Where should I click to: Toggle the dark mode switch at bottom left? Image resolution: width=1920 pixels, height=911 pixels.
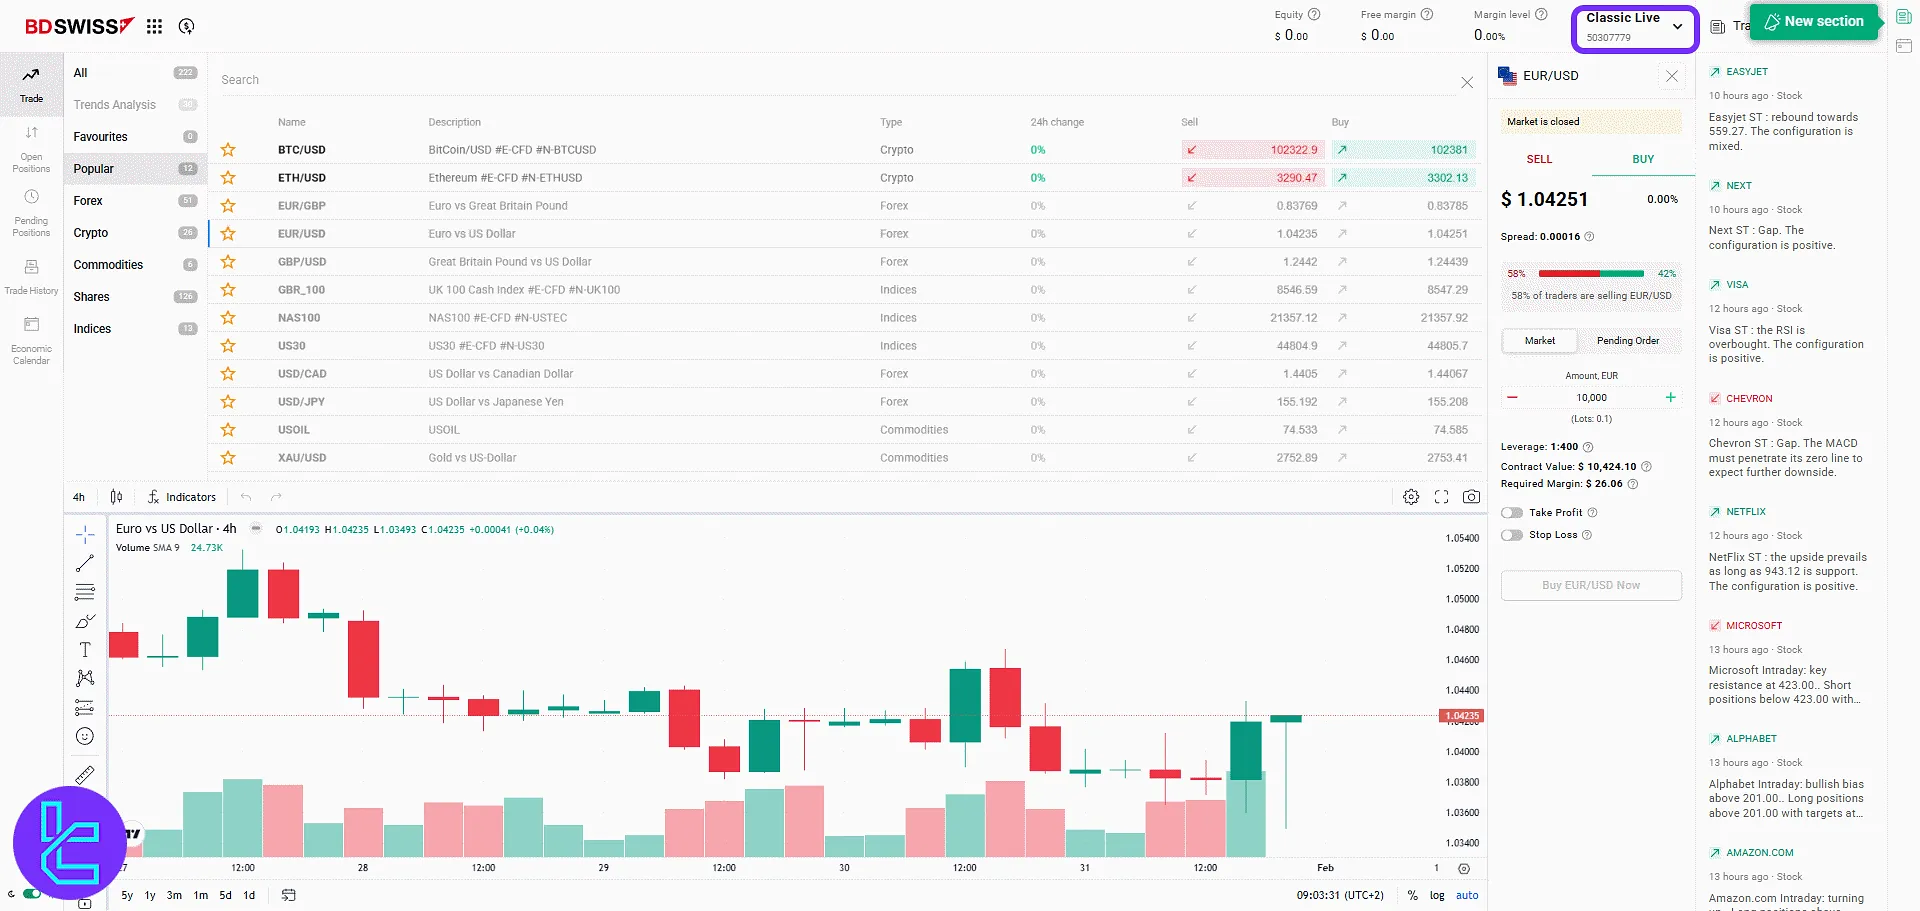pos(32,894)
